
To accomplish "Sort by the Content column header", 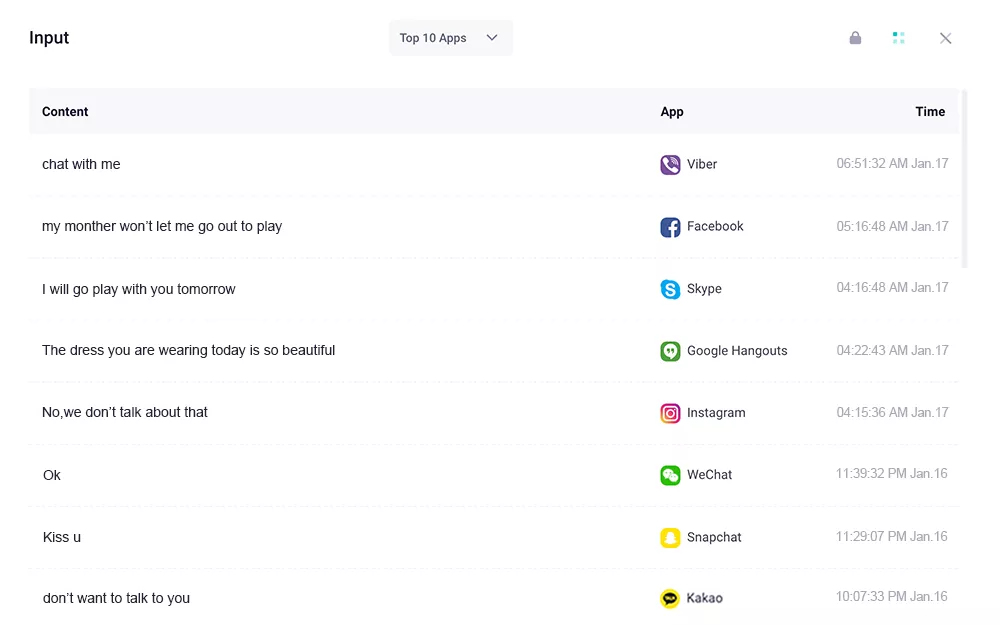I will point(65,112).
